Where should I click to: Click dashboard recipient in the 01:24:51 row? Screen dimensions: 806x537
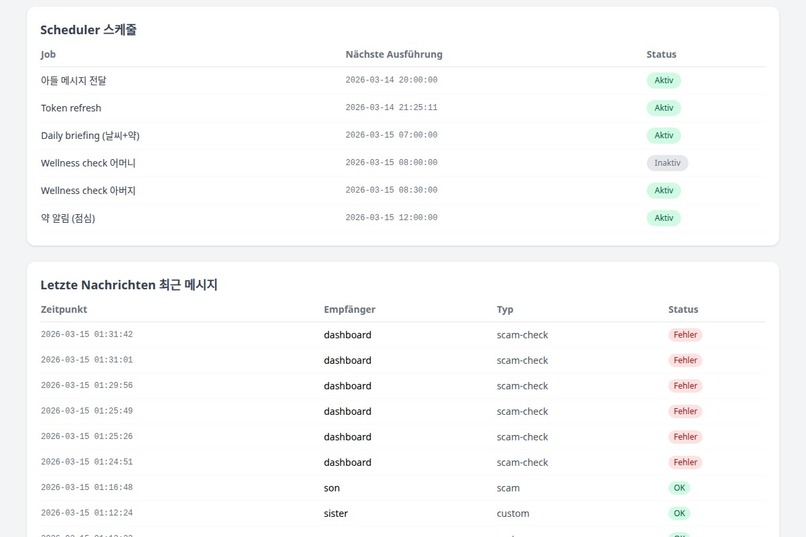(347, 462)
